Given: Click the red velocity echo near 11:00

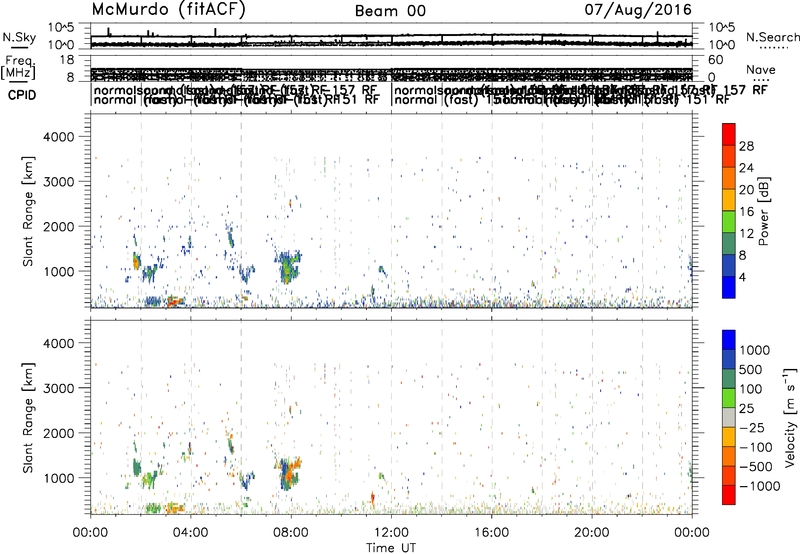Looking at the screenshot, I should [372, 497].
